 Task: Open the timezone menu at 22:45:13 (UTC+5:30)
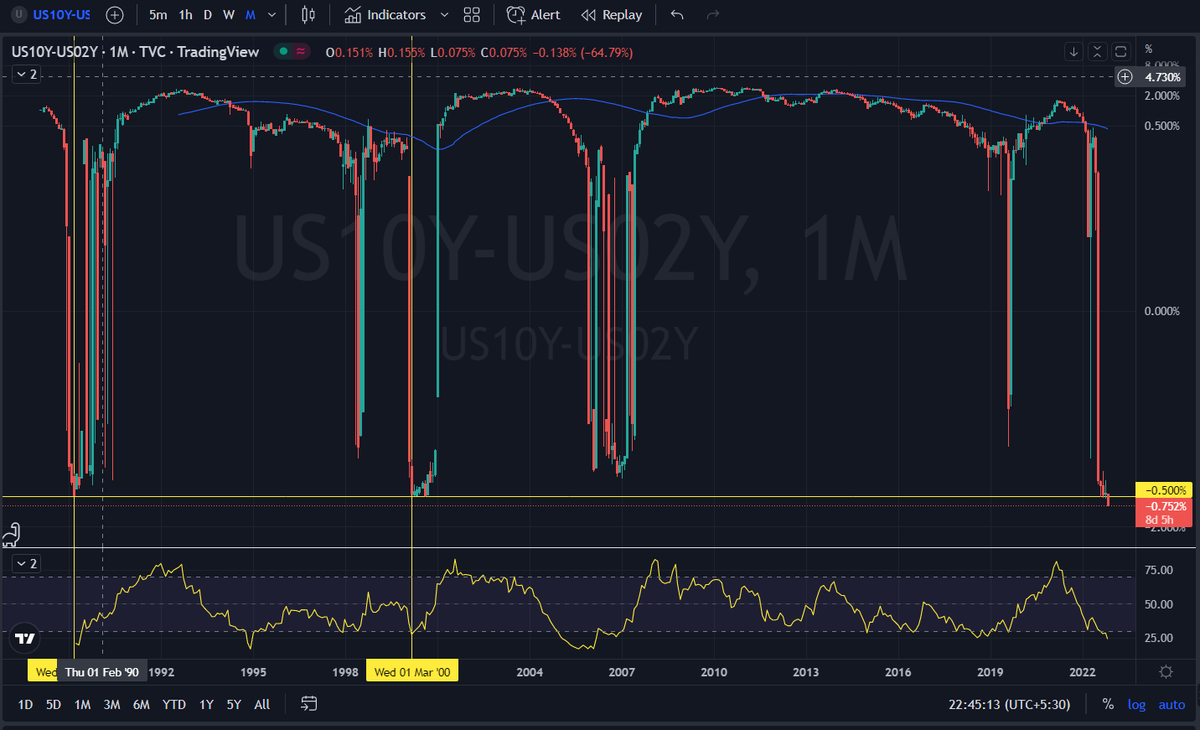[x=1009, y=704]
